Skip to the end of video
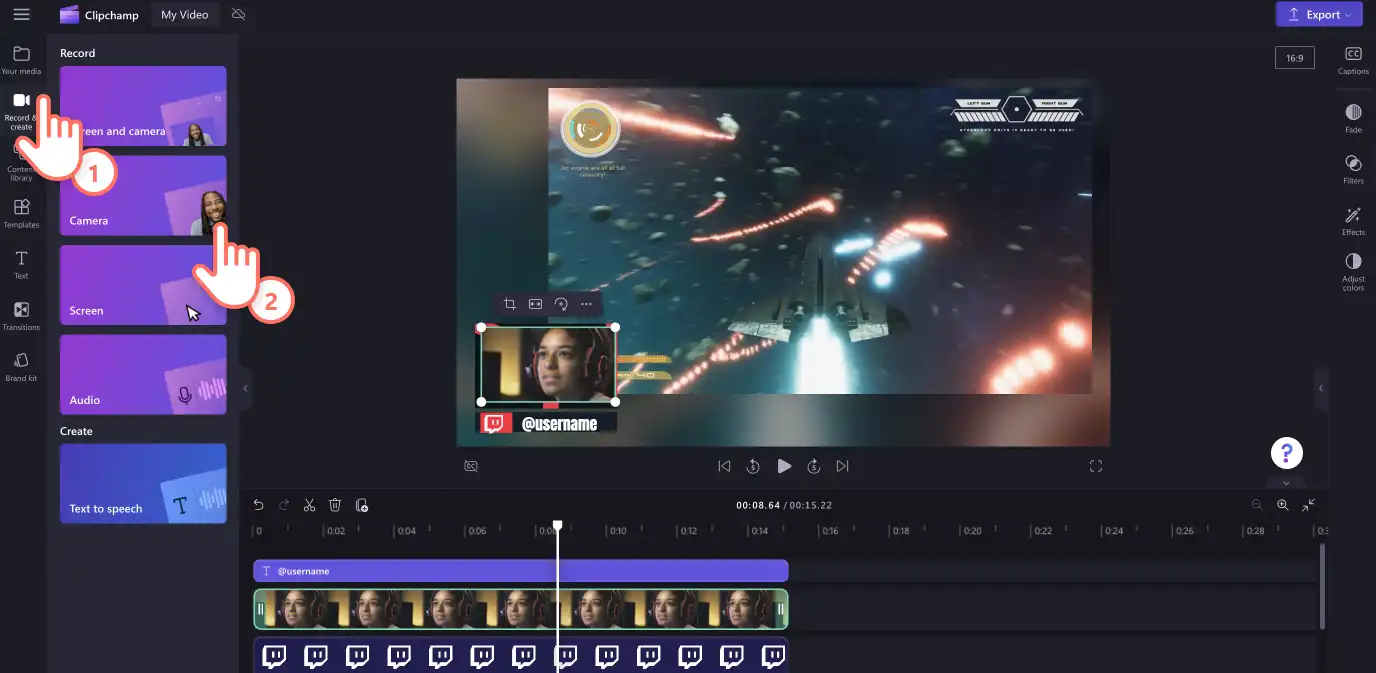 pyautogui.click(x=843, y=466)
